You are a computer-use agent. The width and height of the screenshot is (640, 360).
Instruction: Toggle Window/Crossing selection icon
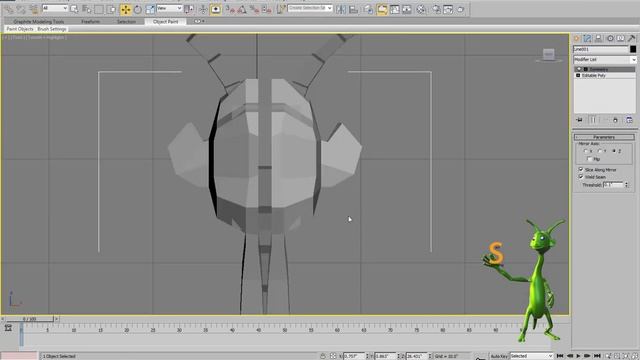pos(111,9)
